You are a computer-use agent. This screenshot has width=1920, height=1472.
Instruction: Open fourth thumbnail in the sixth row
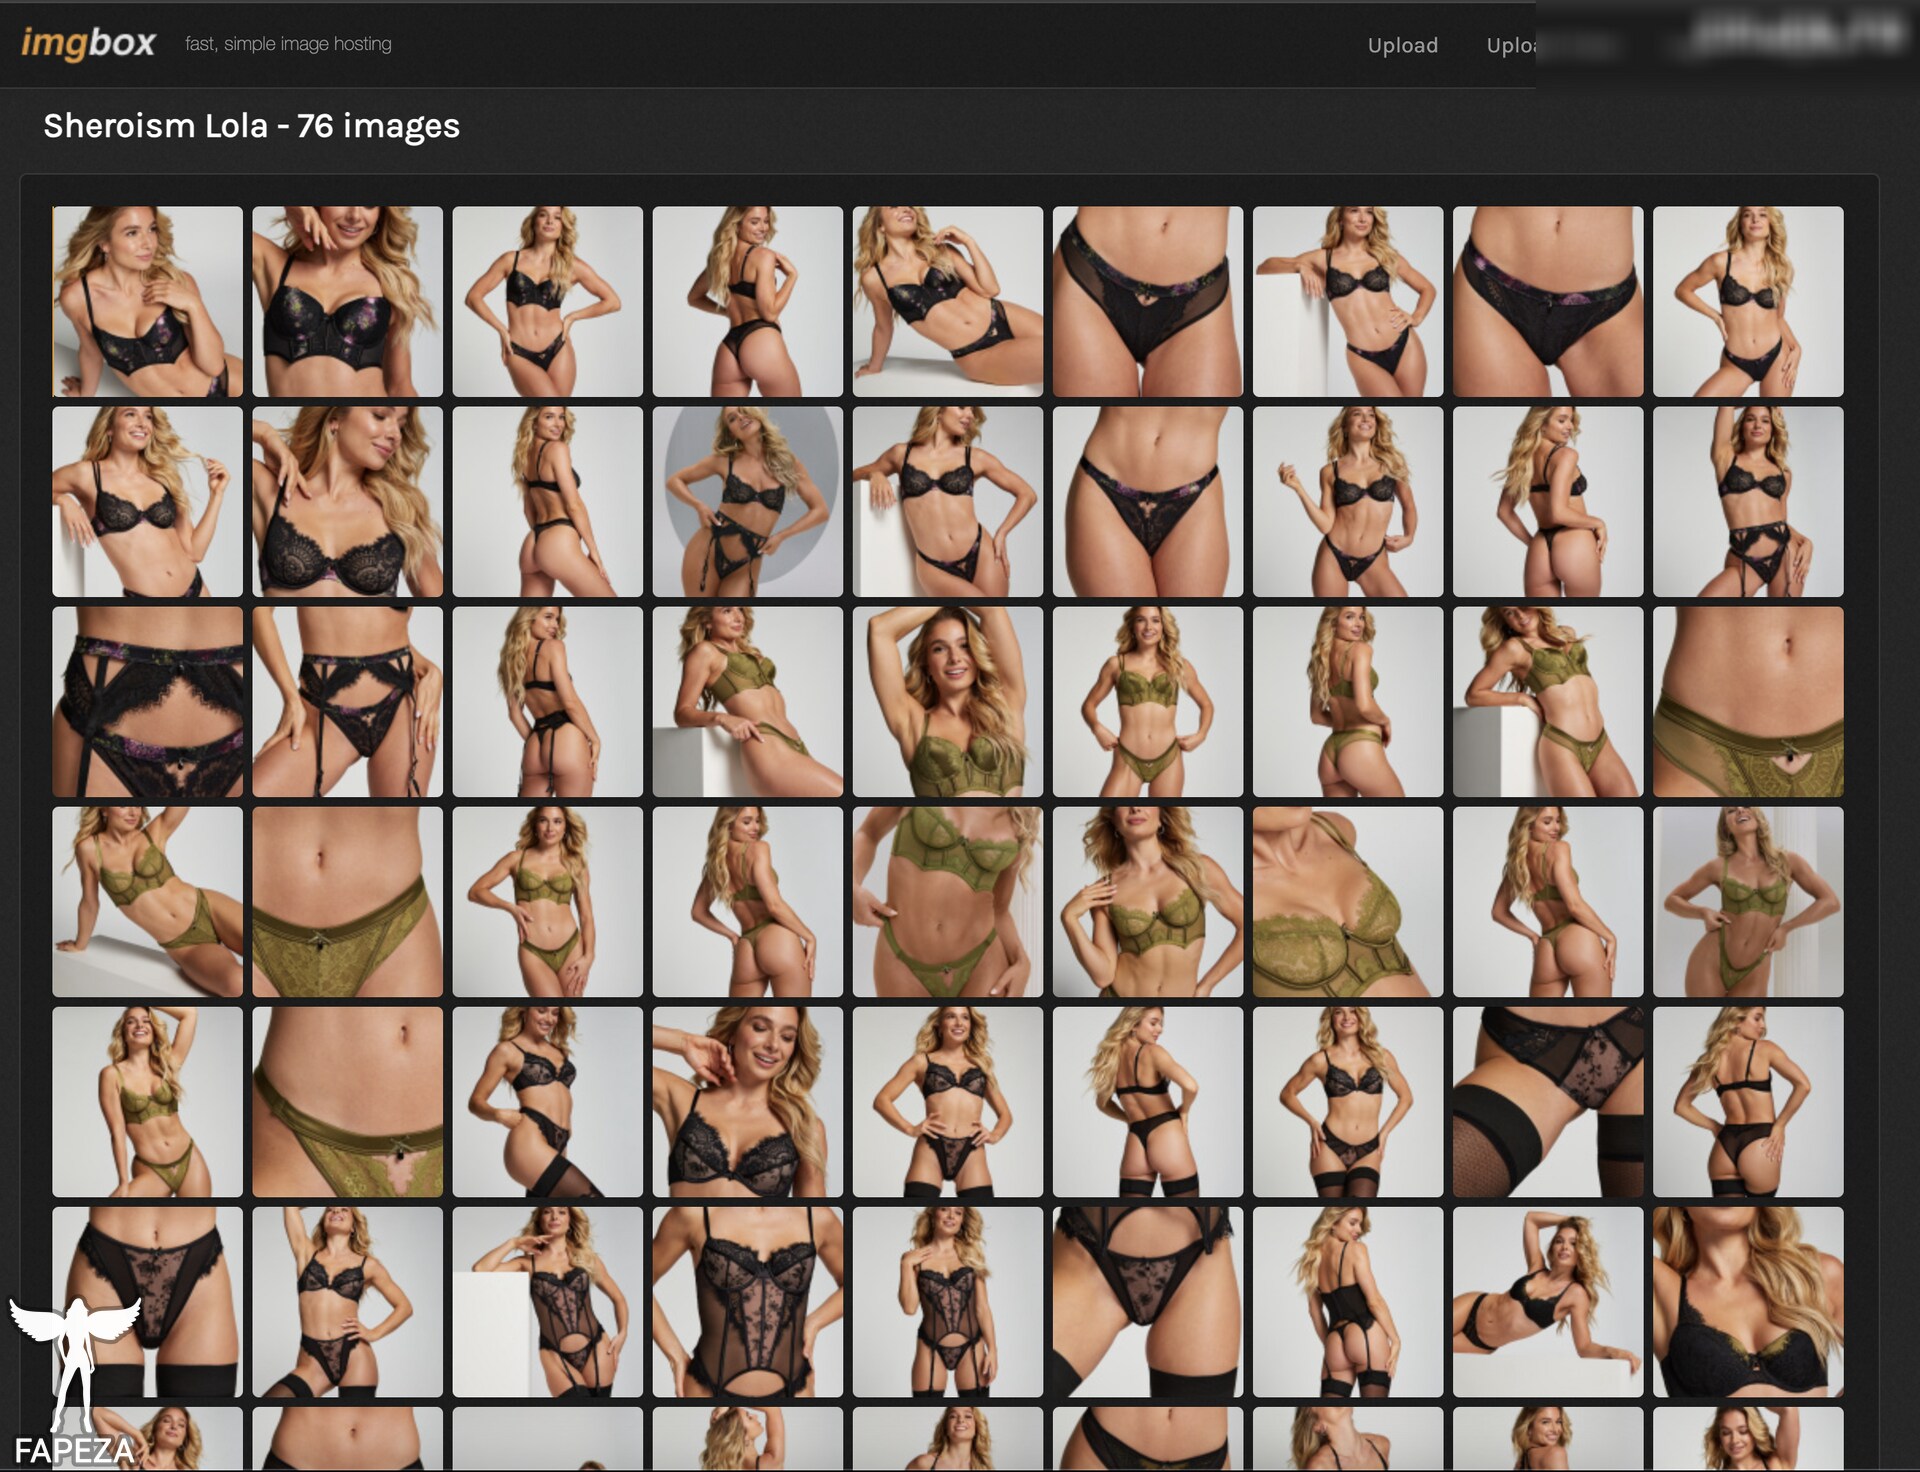point(748,1302)
